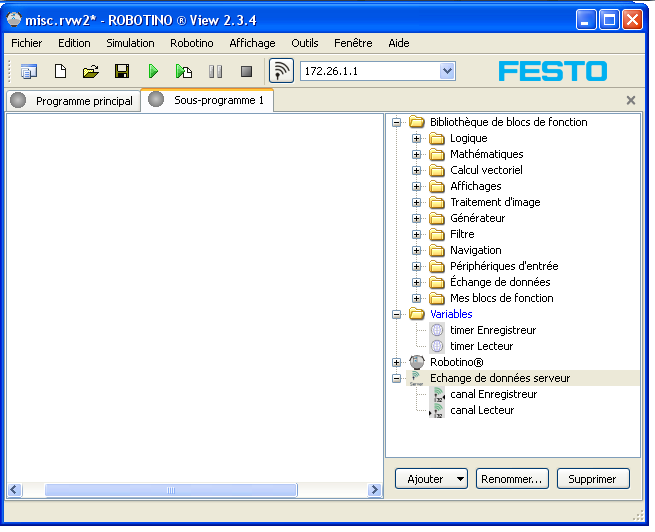Click the Filtre folder icon
The height and width of the screenshot is (532, 655).
click(x=437, y=234)
